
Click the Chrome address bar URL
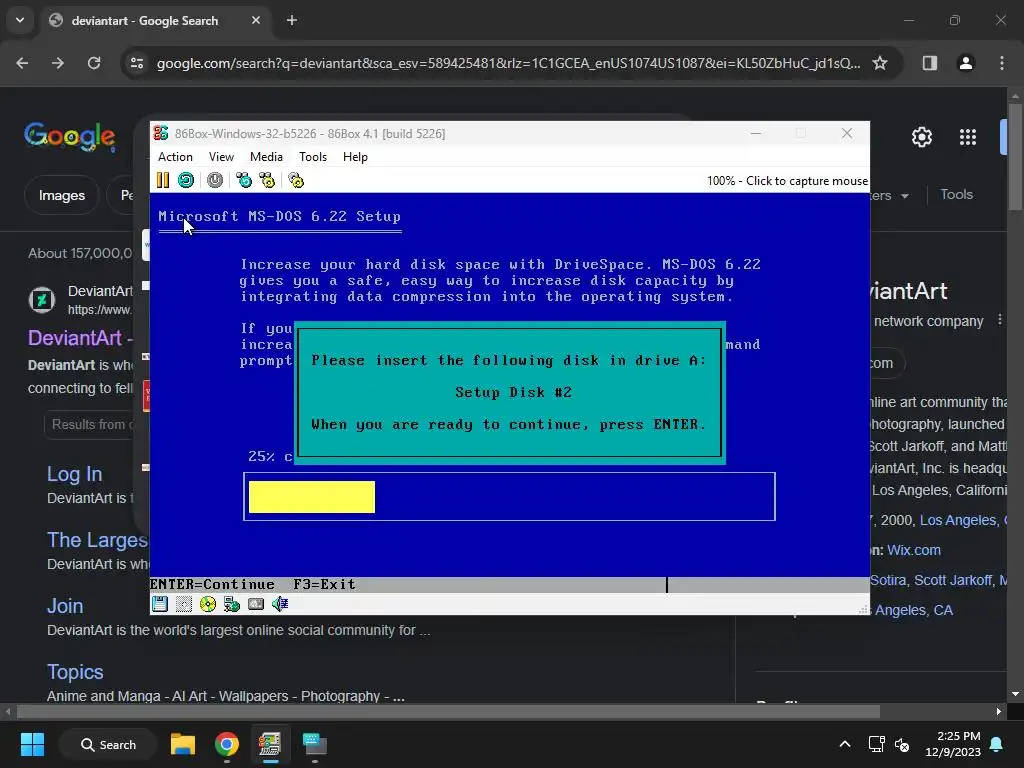(508, 63)
